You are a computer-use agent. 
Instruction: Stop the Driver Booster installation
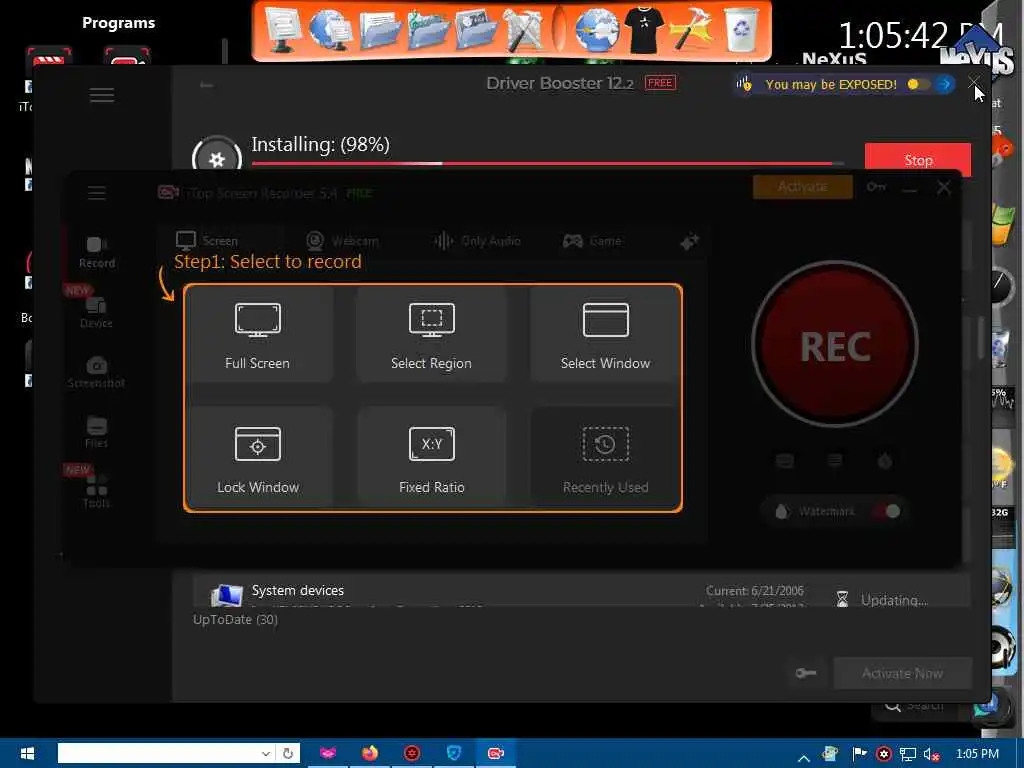pos(918,160)
